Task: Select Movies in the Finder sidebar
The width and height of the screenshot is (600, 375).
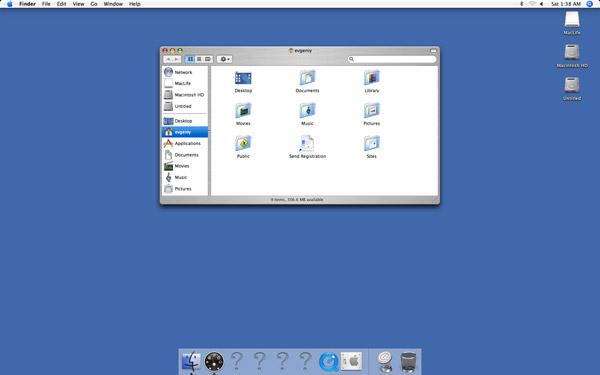Action: [x=185, y=166]
